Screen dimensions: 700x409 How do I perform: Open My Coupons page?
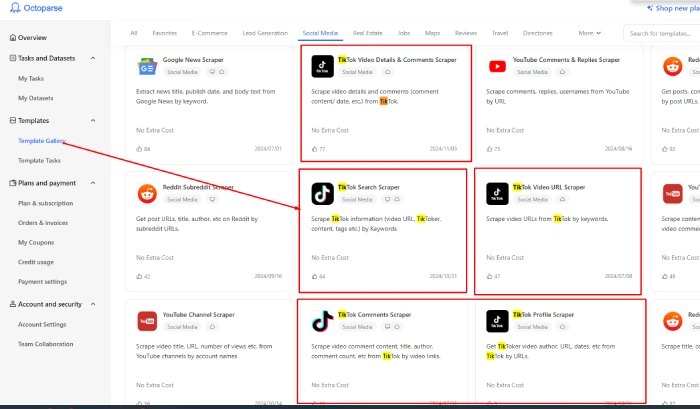[x=36, y=242]
